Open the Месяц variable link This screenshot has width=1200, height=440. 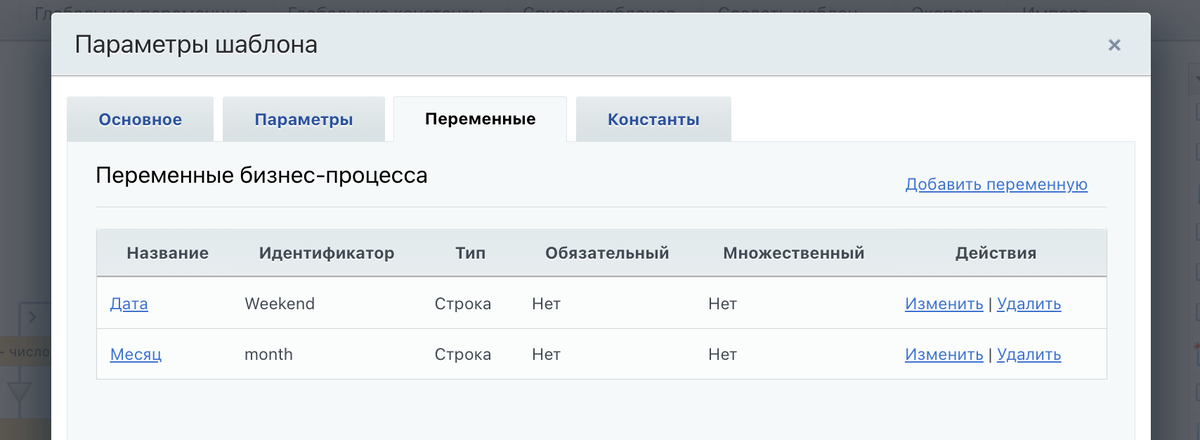(x=135, y=354)
